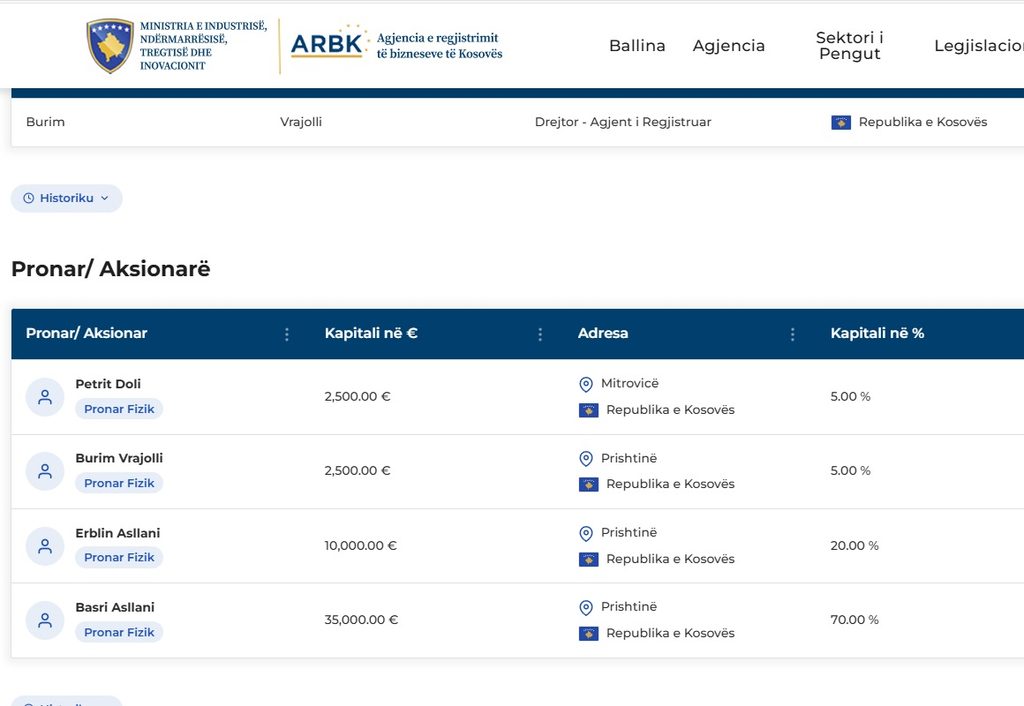Click the Erblin Asllani owner name
The width and height of the screenshot is (1024, 706).
click(118, 533)
